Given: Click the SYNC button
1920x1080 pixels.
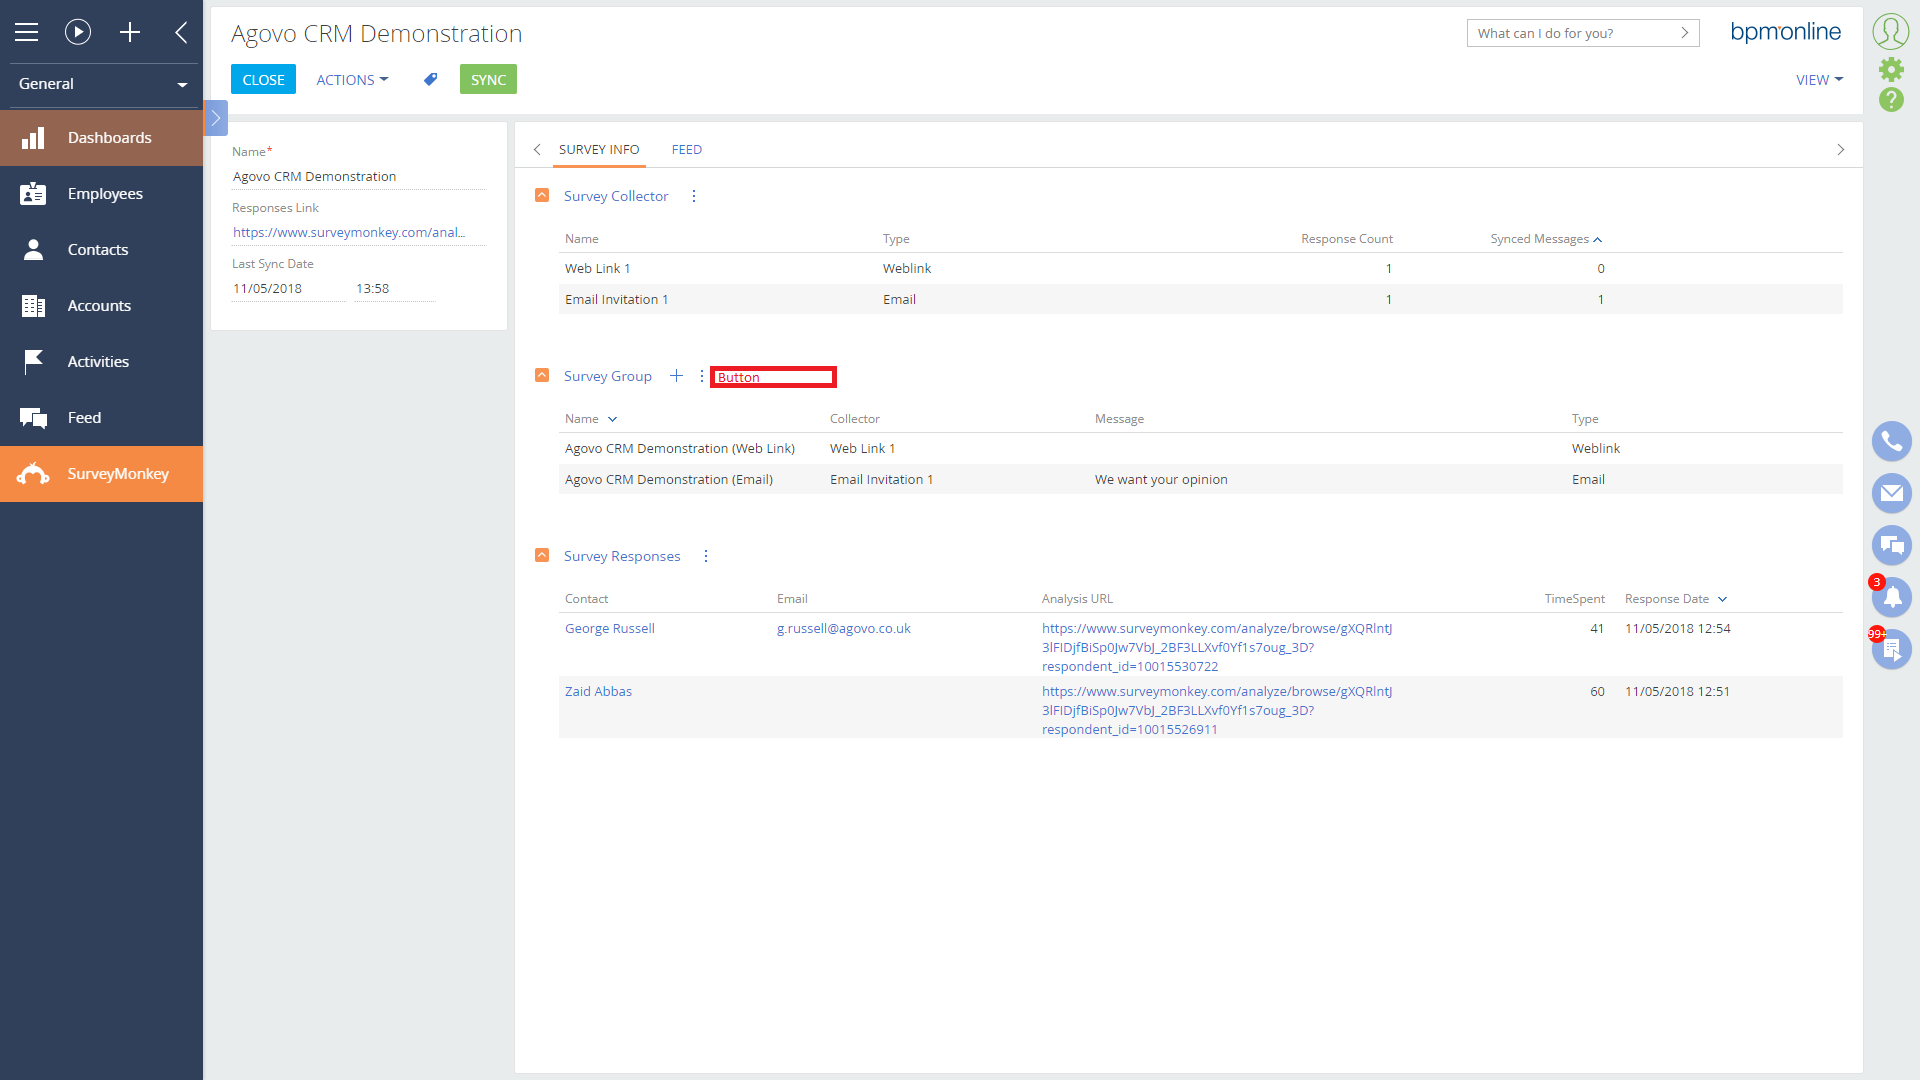Looking at the screenshot, I should click(488, 79).
